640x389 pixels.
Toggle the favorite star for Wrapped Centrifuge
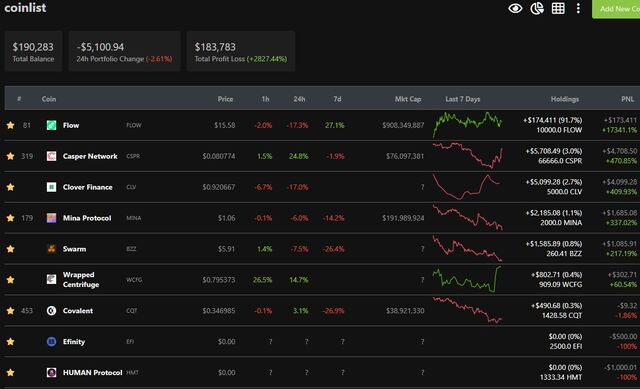click(x=11, y=280)
